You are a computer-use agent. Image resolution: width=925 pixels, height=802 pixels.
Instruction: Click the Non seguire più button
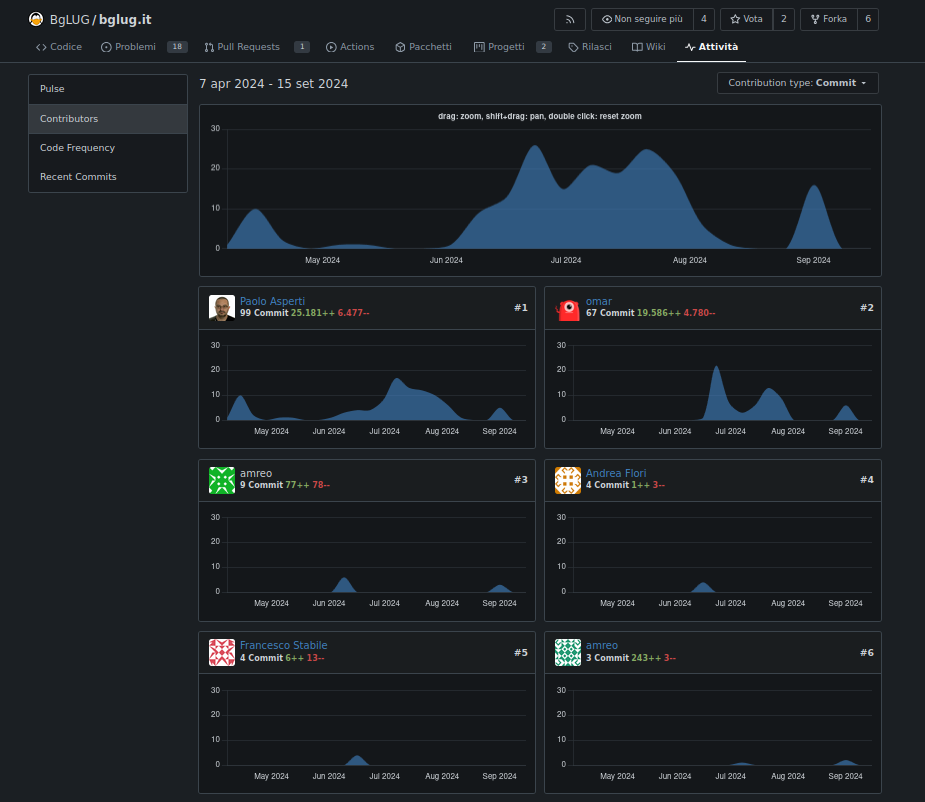[x=642, y=19]
